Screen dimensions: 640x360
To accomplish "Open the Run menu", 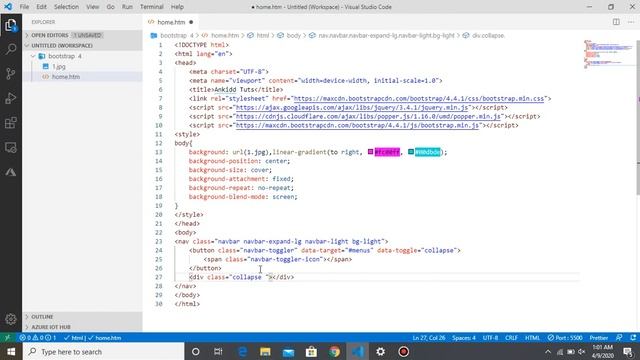I will [127, 7].
